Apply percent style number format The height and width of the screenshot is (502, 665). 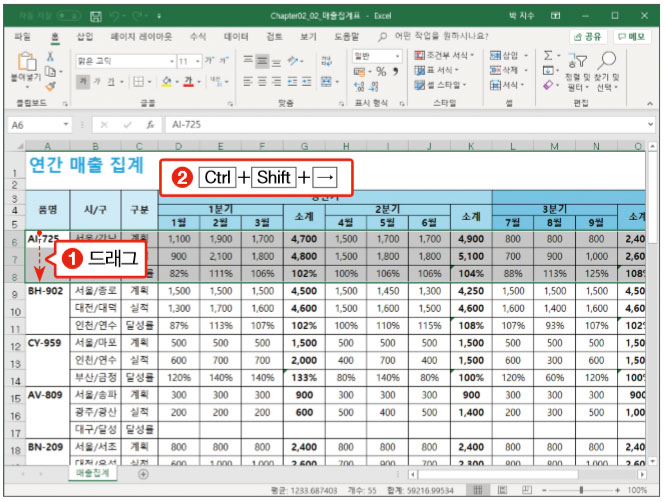coord(381,72)
